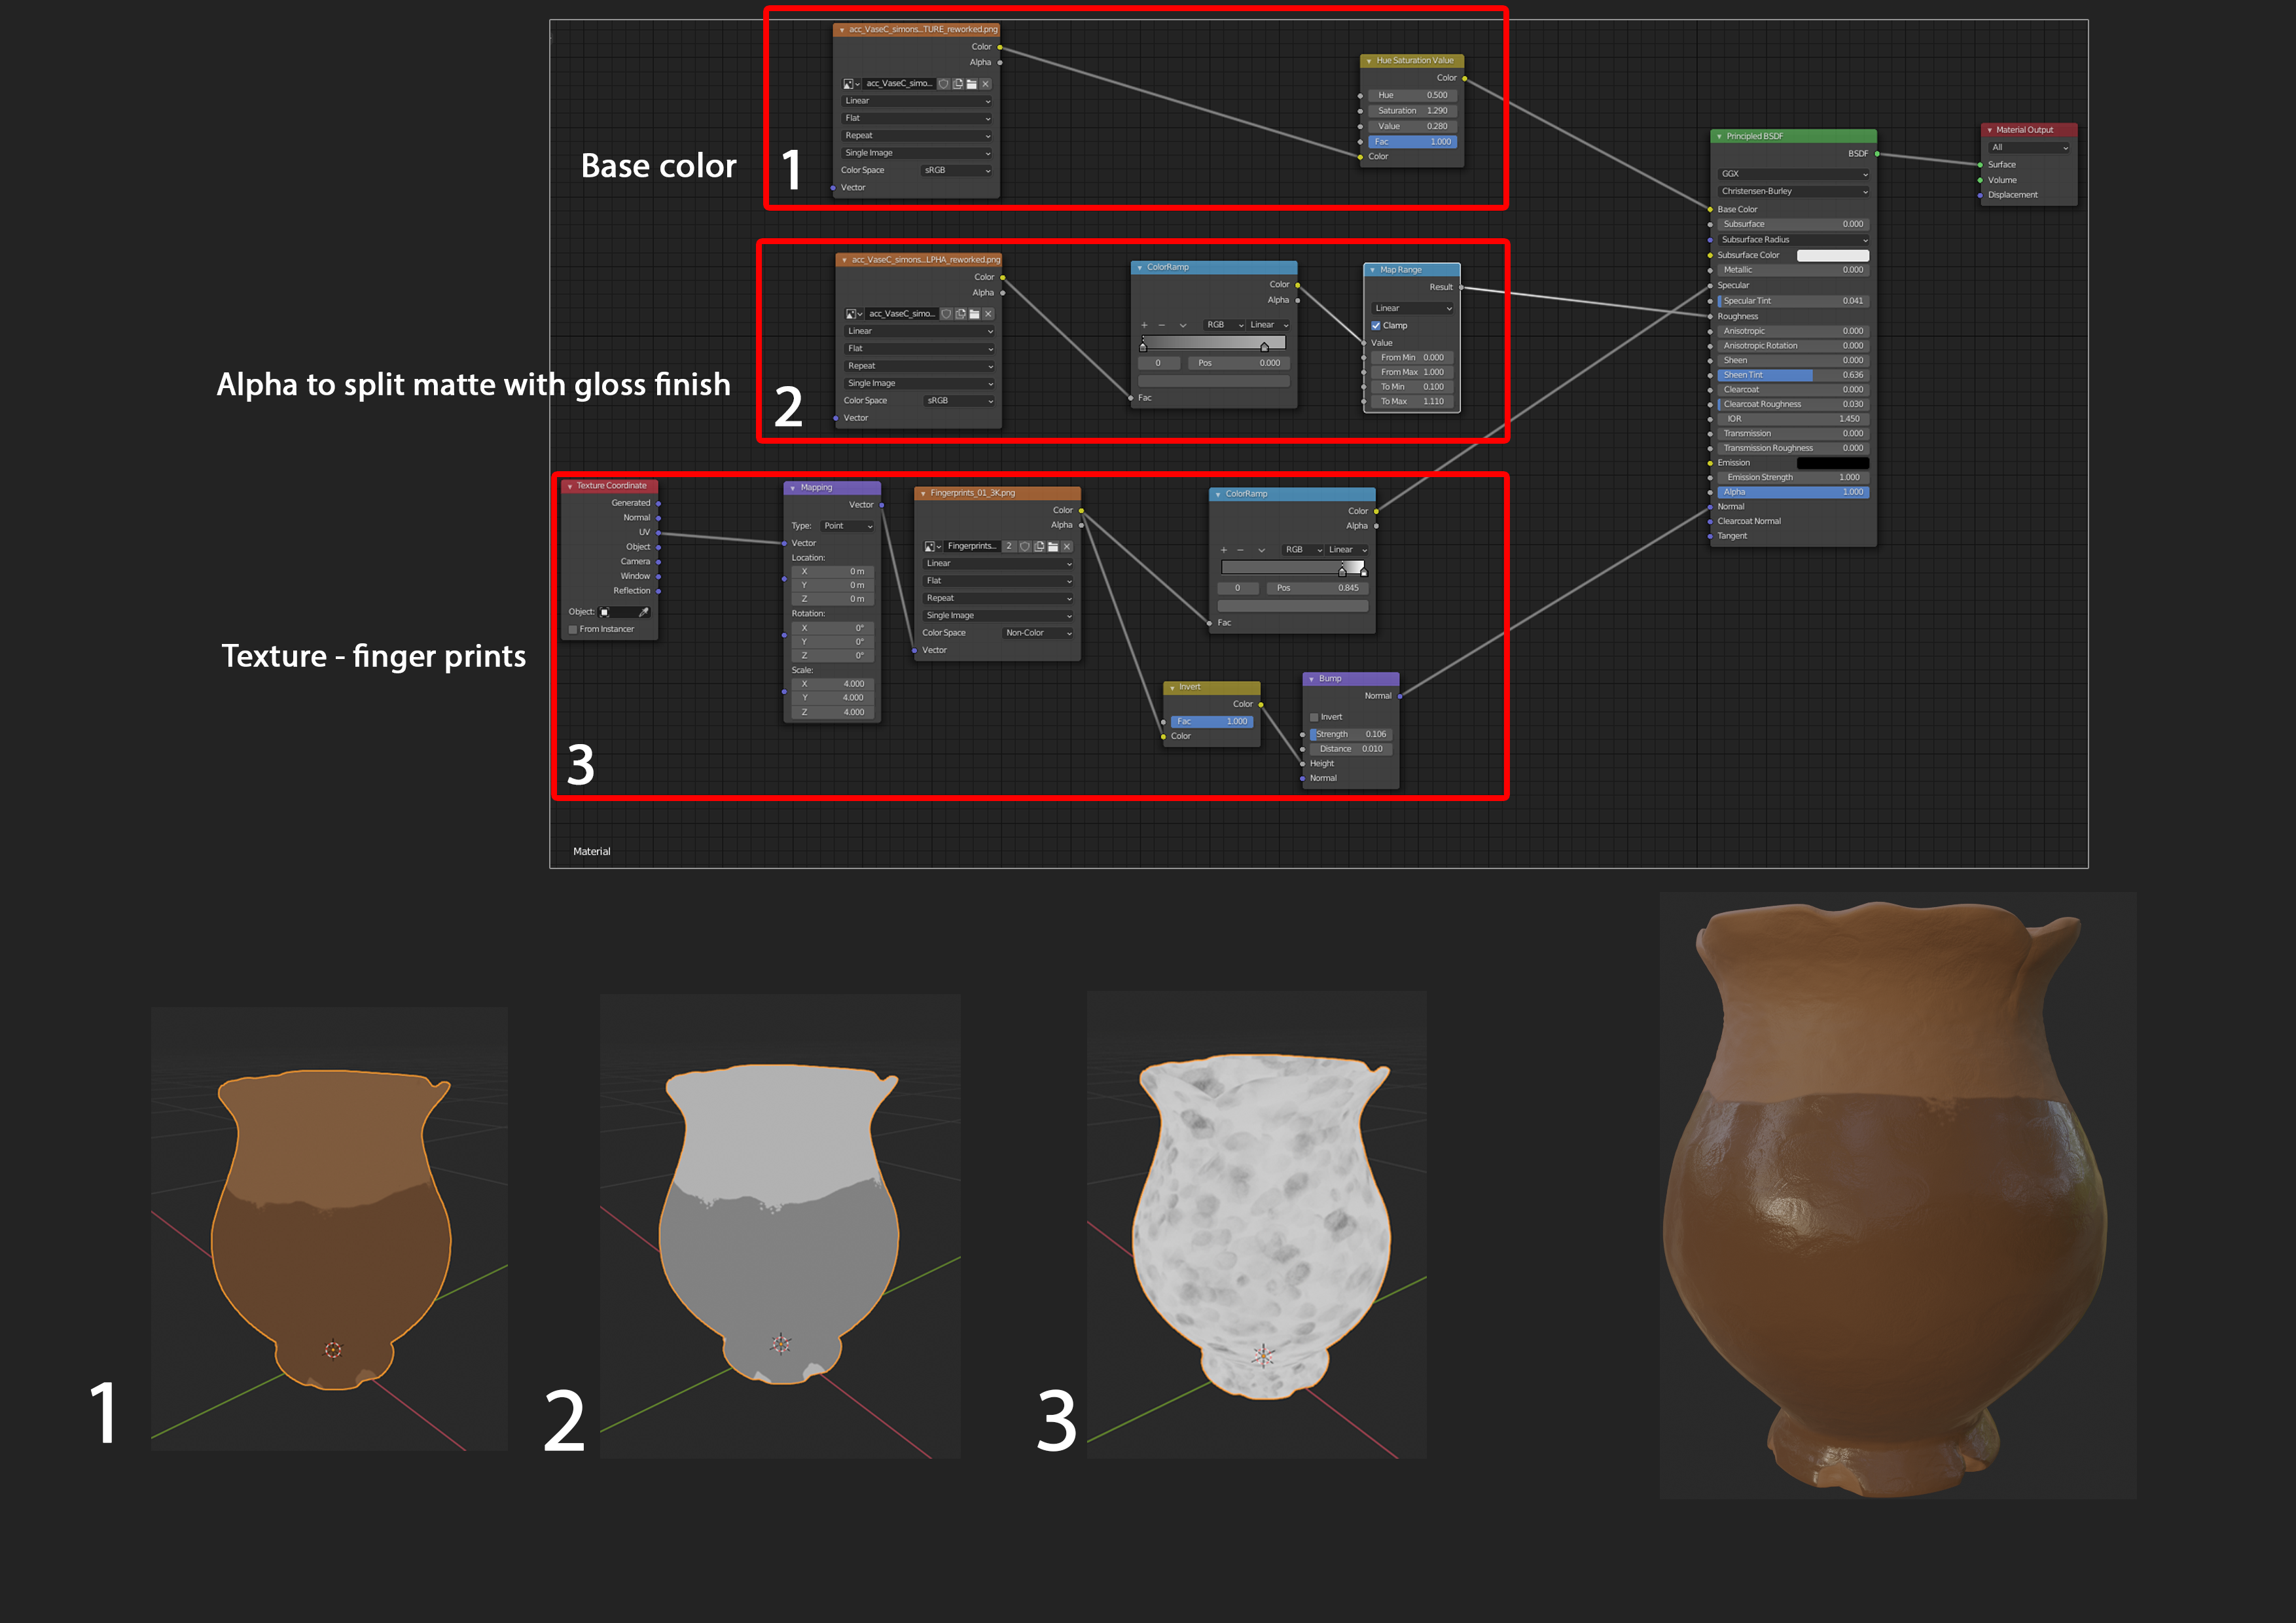Check Invert option in Bump node
This screenshot has height=1623, width=2296.
pyautogui.click(x=1314, y=717)
